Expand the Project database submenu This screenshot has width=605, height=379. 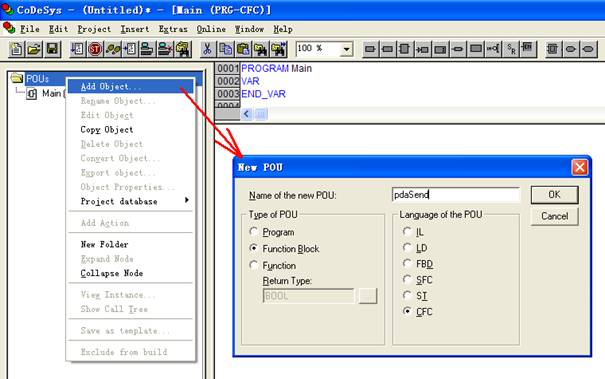(x=130, y=201)
